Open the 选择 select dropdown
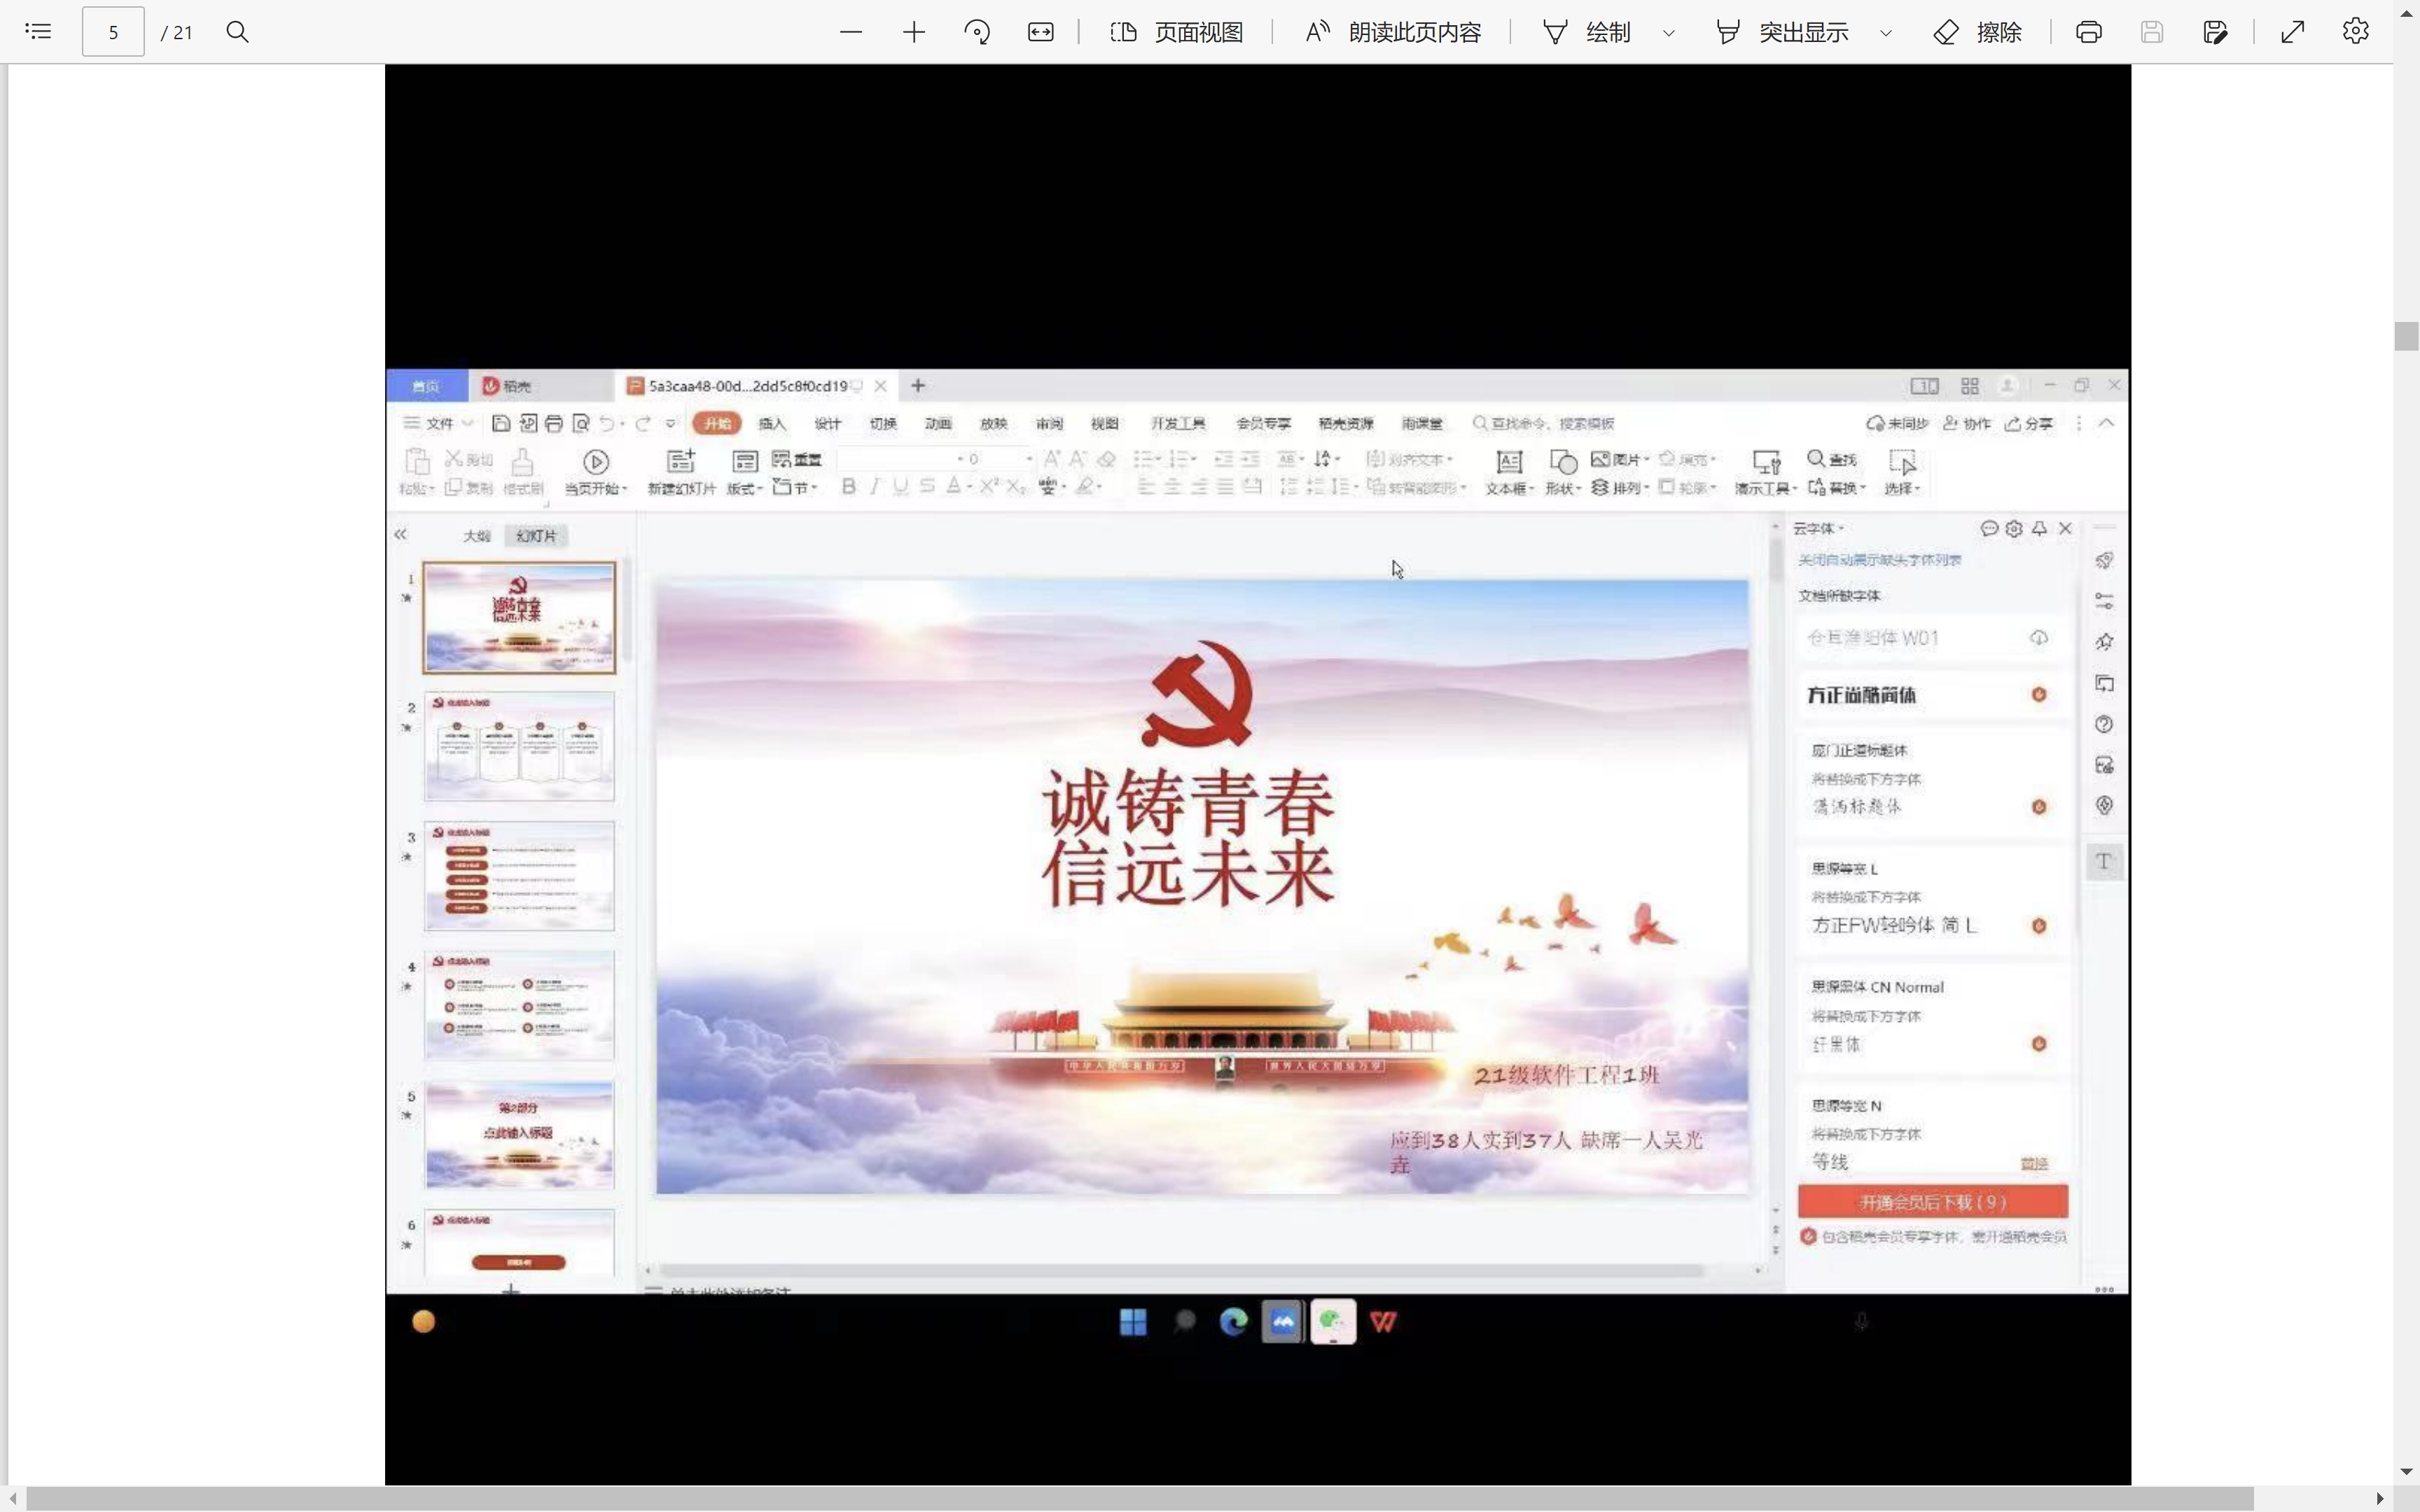 [1902, 472]
